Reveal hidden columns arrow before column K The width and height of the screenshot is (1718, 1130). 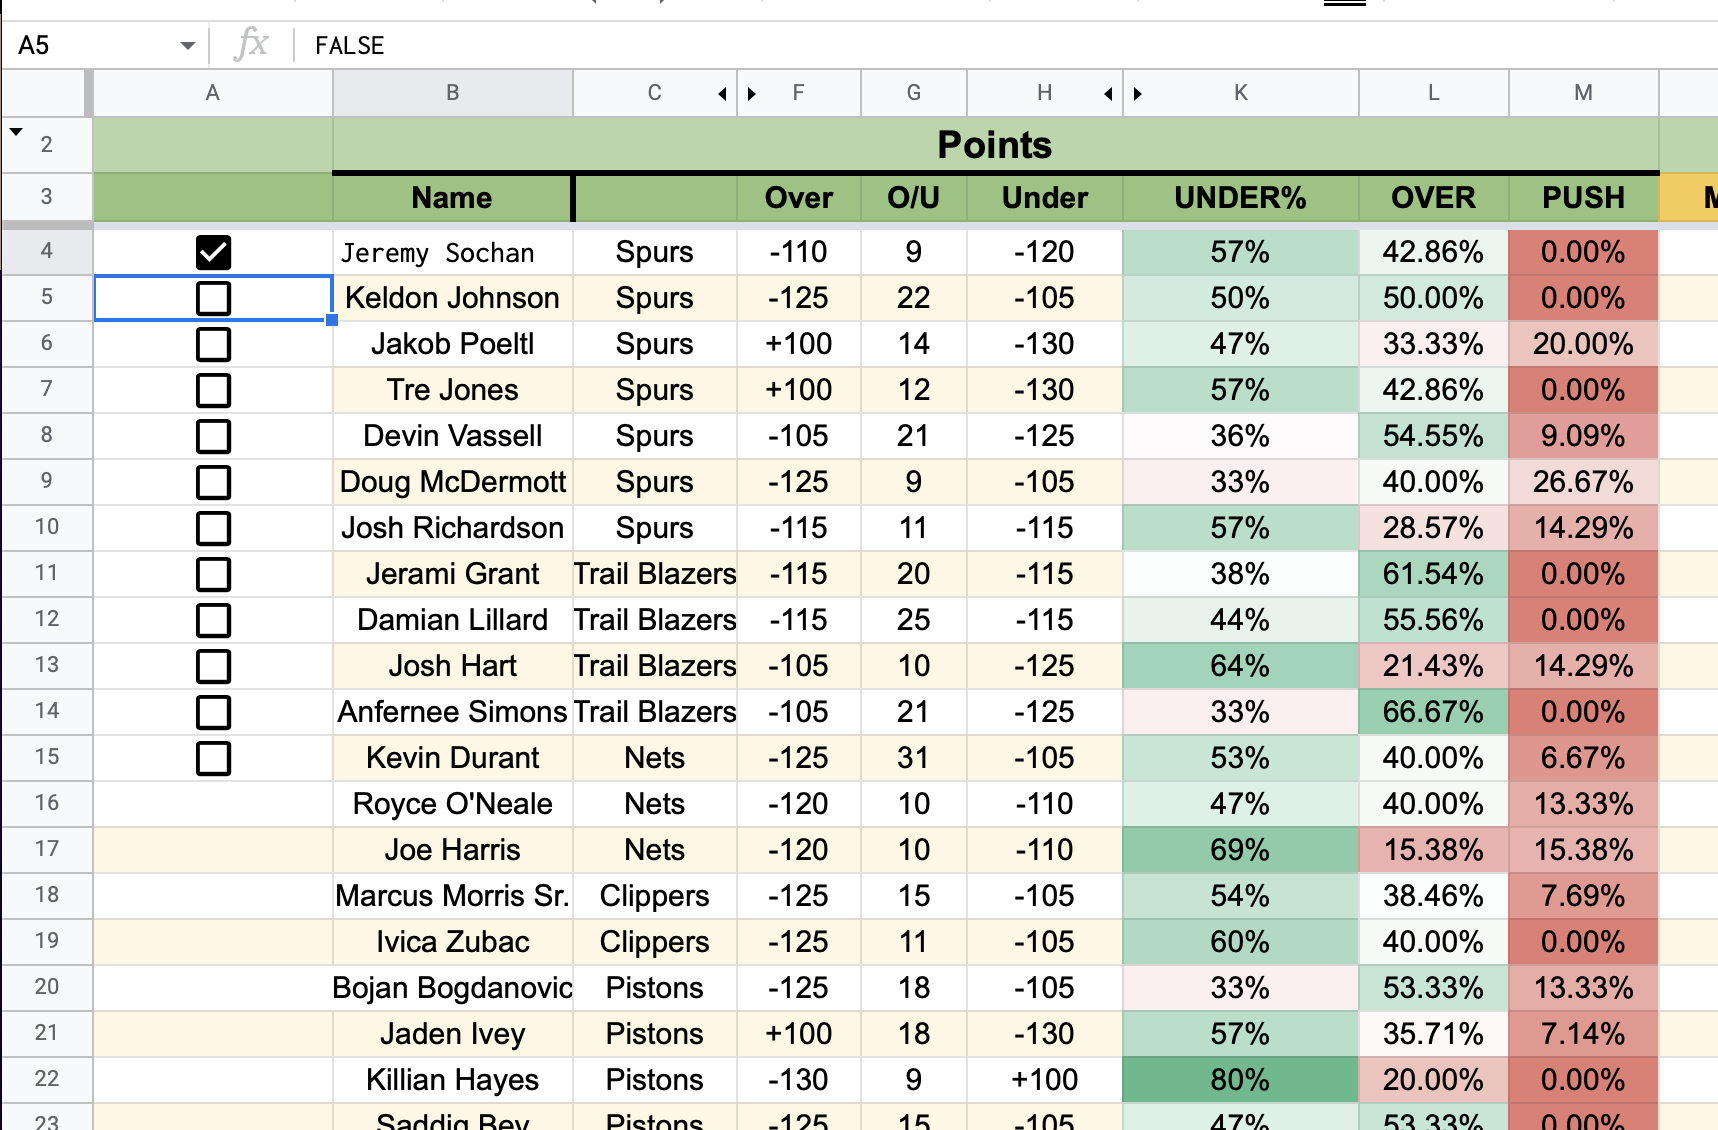tap(1138, 94)
